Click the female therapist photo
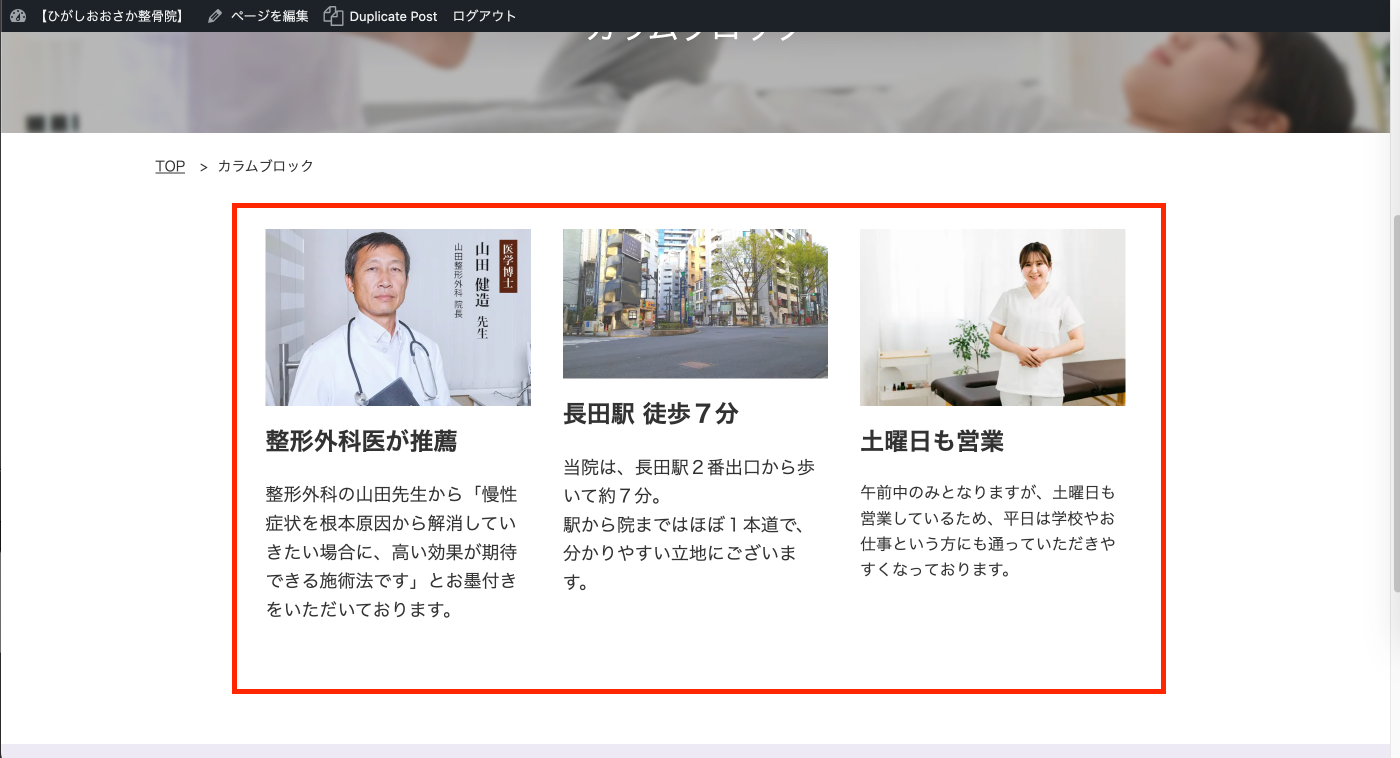This screenshot has height=758, width=1400. point(992,317)
